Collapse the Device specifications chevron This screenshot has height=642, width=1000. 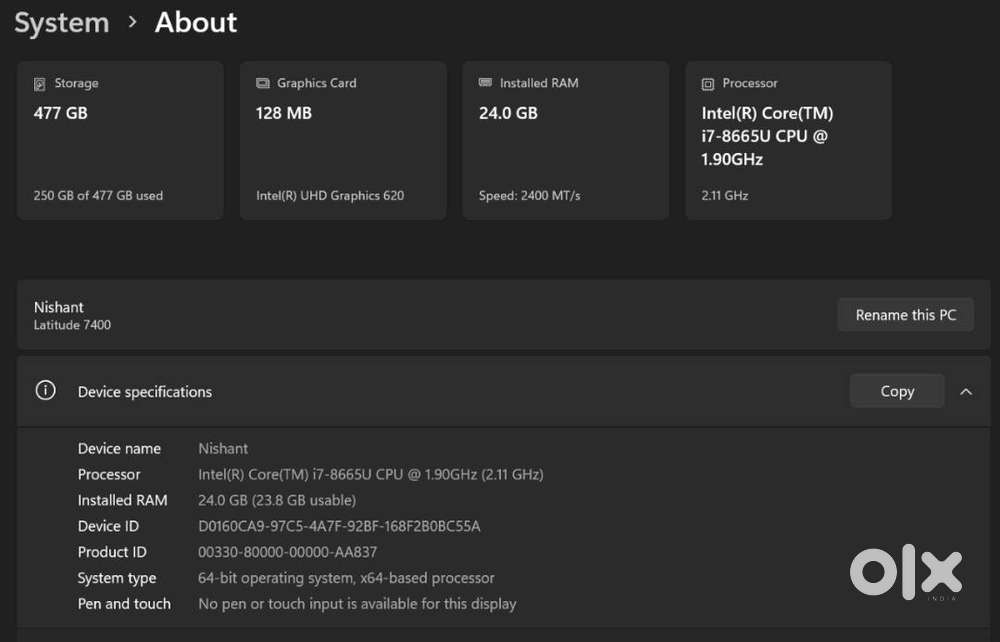966,391
